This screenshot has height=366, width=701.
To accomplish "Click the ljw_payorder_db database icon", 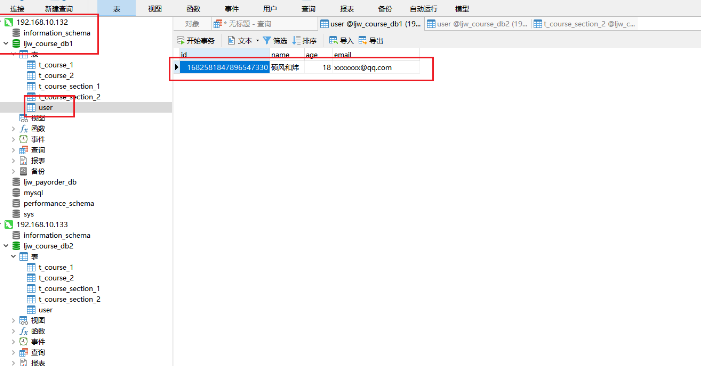I will tap(16, 182).
